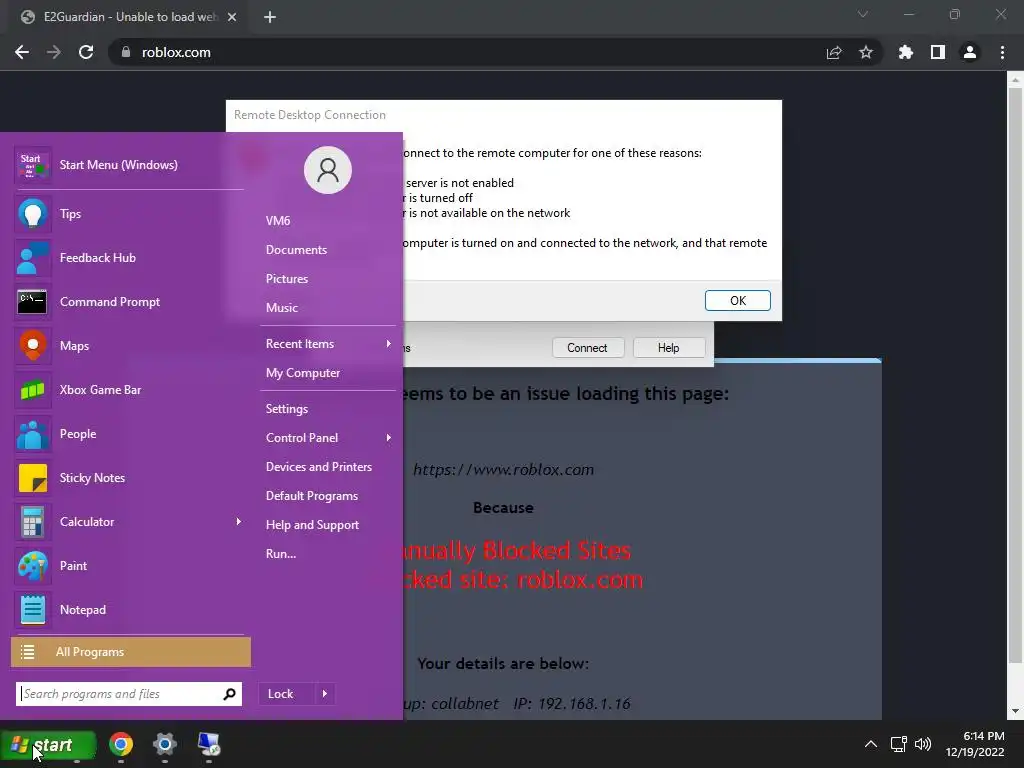The height and width of the screenshot is (768, 1024).
Task: Close the E2Guardian tab
Action: point(232,17)
